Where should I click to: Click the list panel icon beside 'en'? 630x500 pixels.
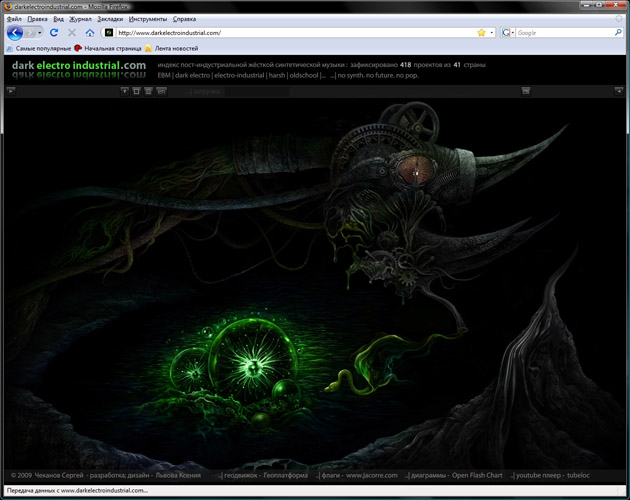click(x=148, y=91)
